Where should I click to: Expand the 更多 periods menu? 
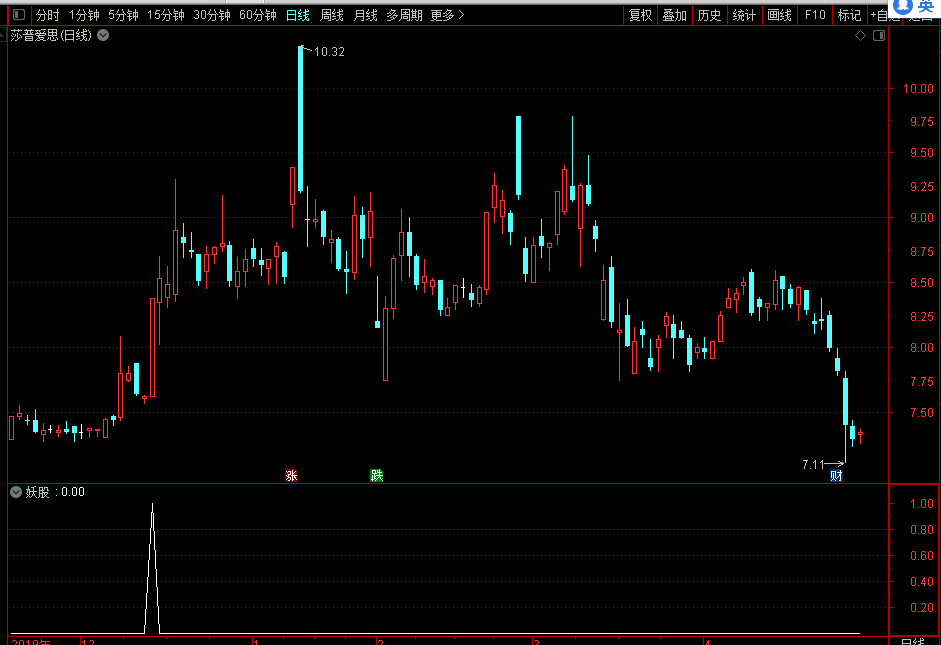coord(447,15)
